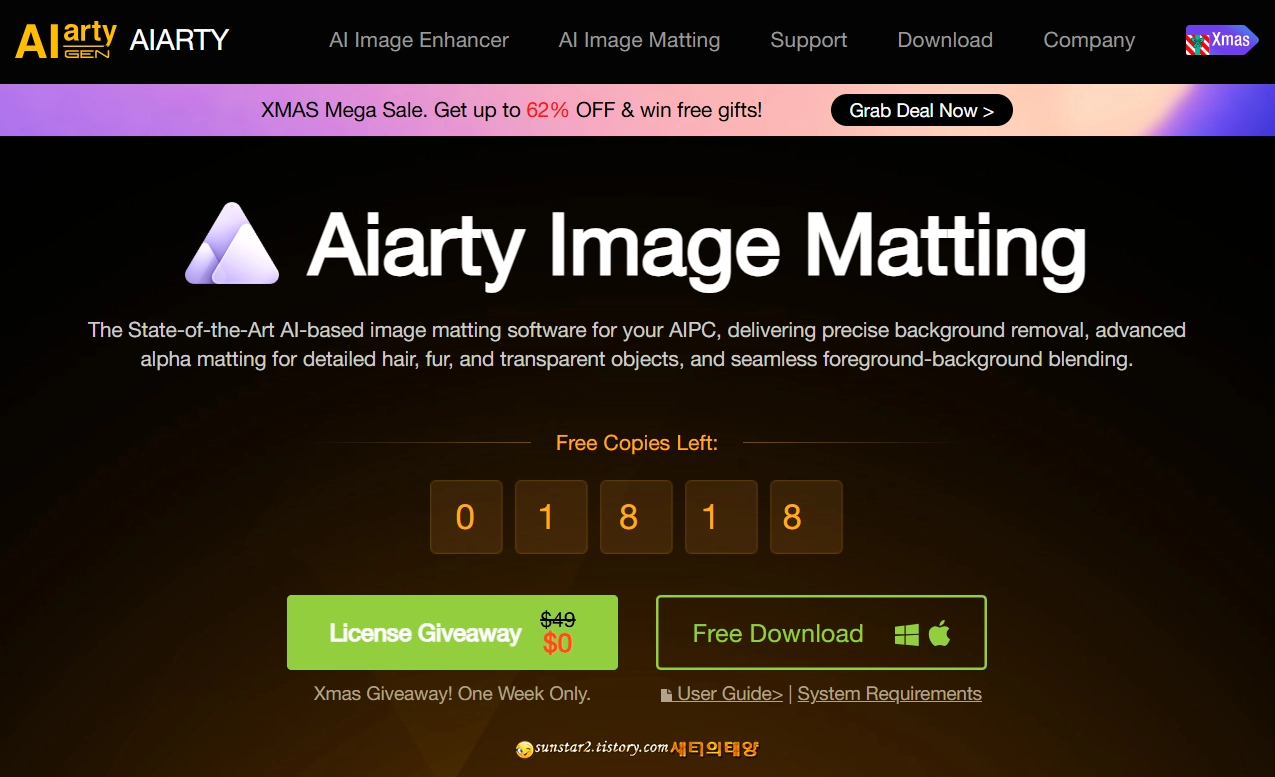1275x777 pixels.
Task: Click the License Giveaway button
Action: click(x=452, y=632)
